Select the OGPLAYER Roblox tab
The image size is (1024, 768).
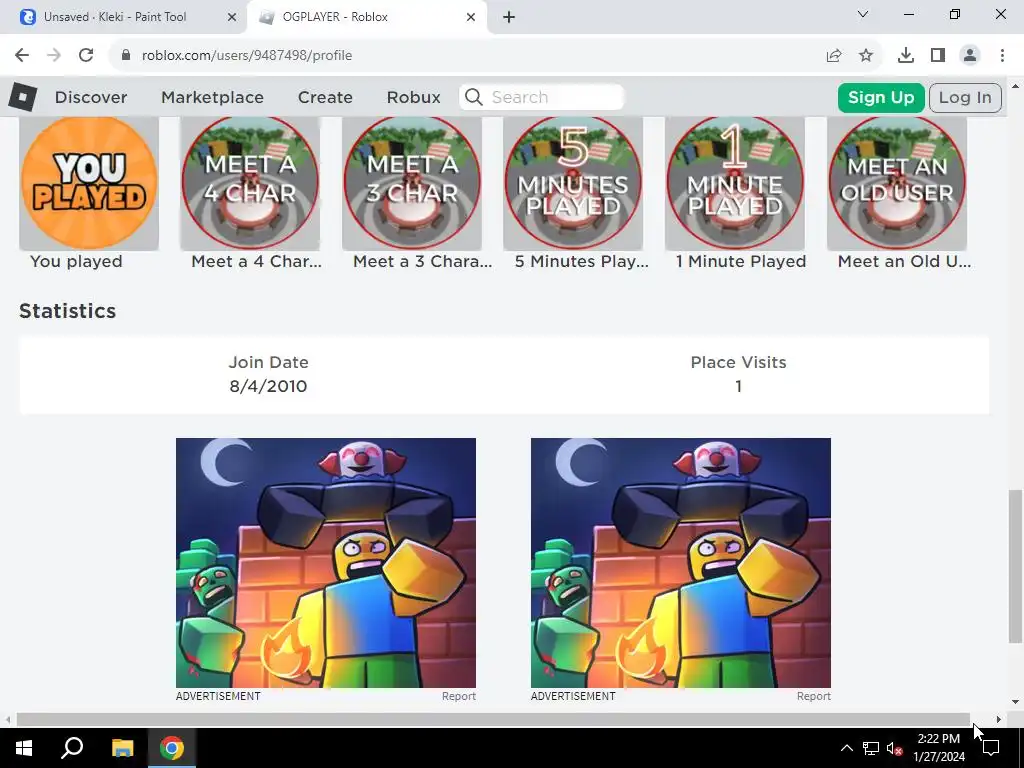[x=366, y=18]
